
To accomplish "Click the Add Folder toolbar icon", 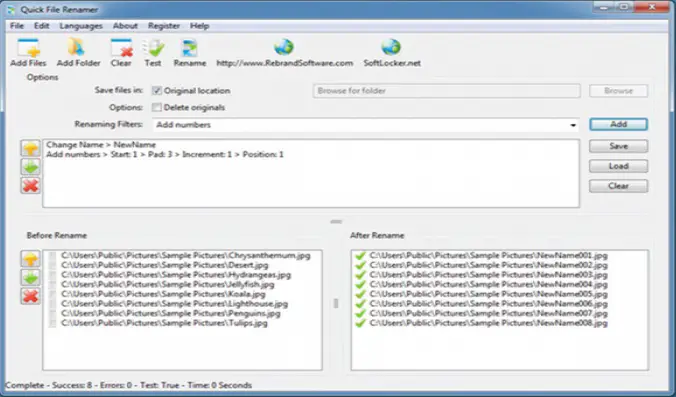I will (76, 47).
